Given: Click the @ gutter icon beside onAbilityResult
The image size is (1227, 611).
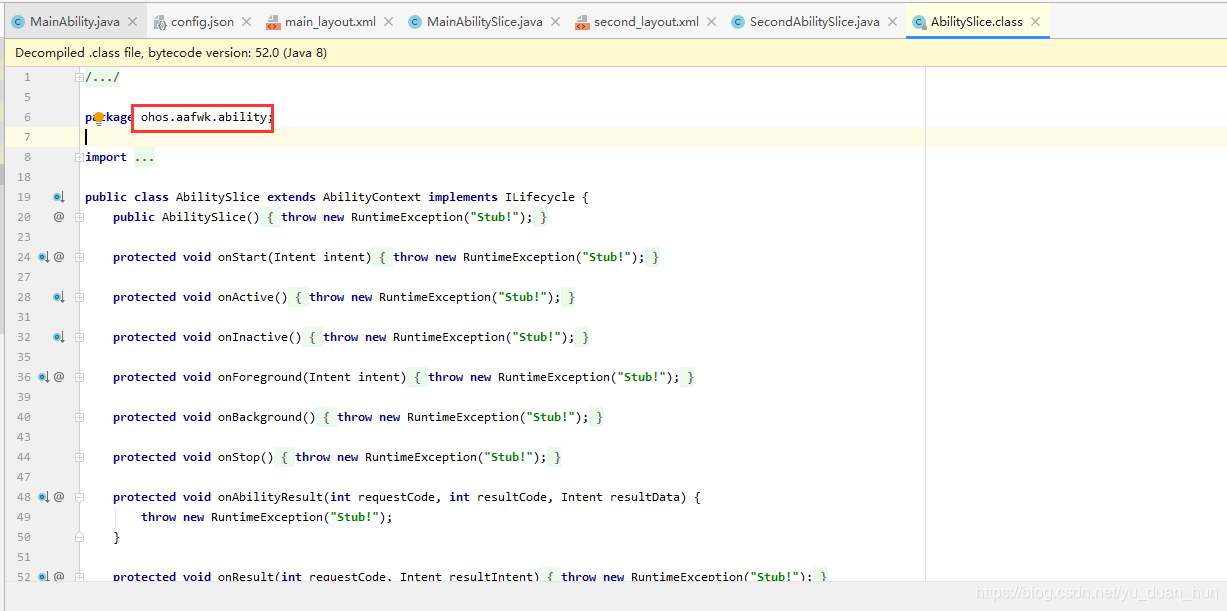Looking at the screenshot, I should coord(59,497).
